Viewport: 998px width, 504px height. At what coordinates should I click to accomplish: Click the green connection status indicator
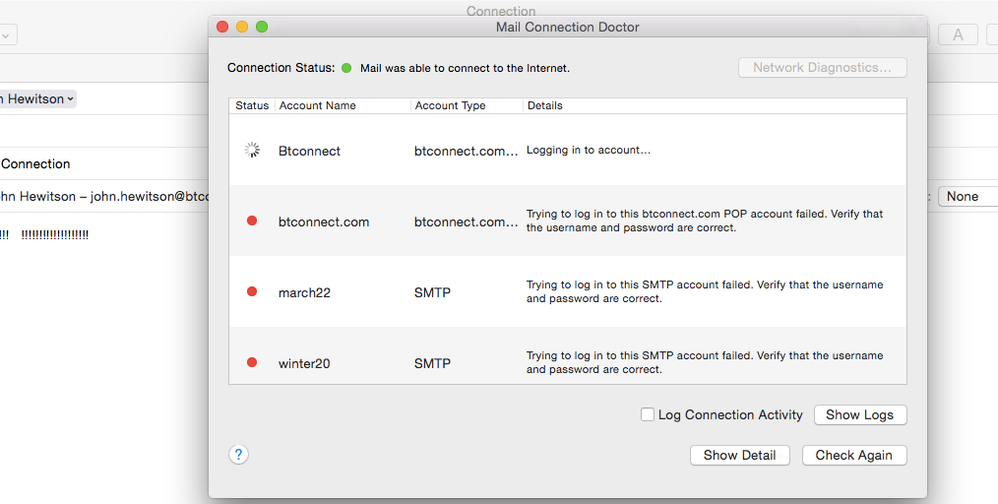[347, 68]
